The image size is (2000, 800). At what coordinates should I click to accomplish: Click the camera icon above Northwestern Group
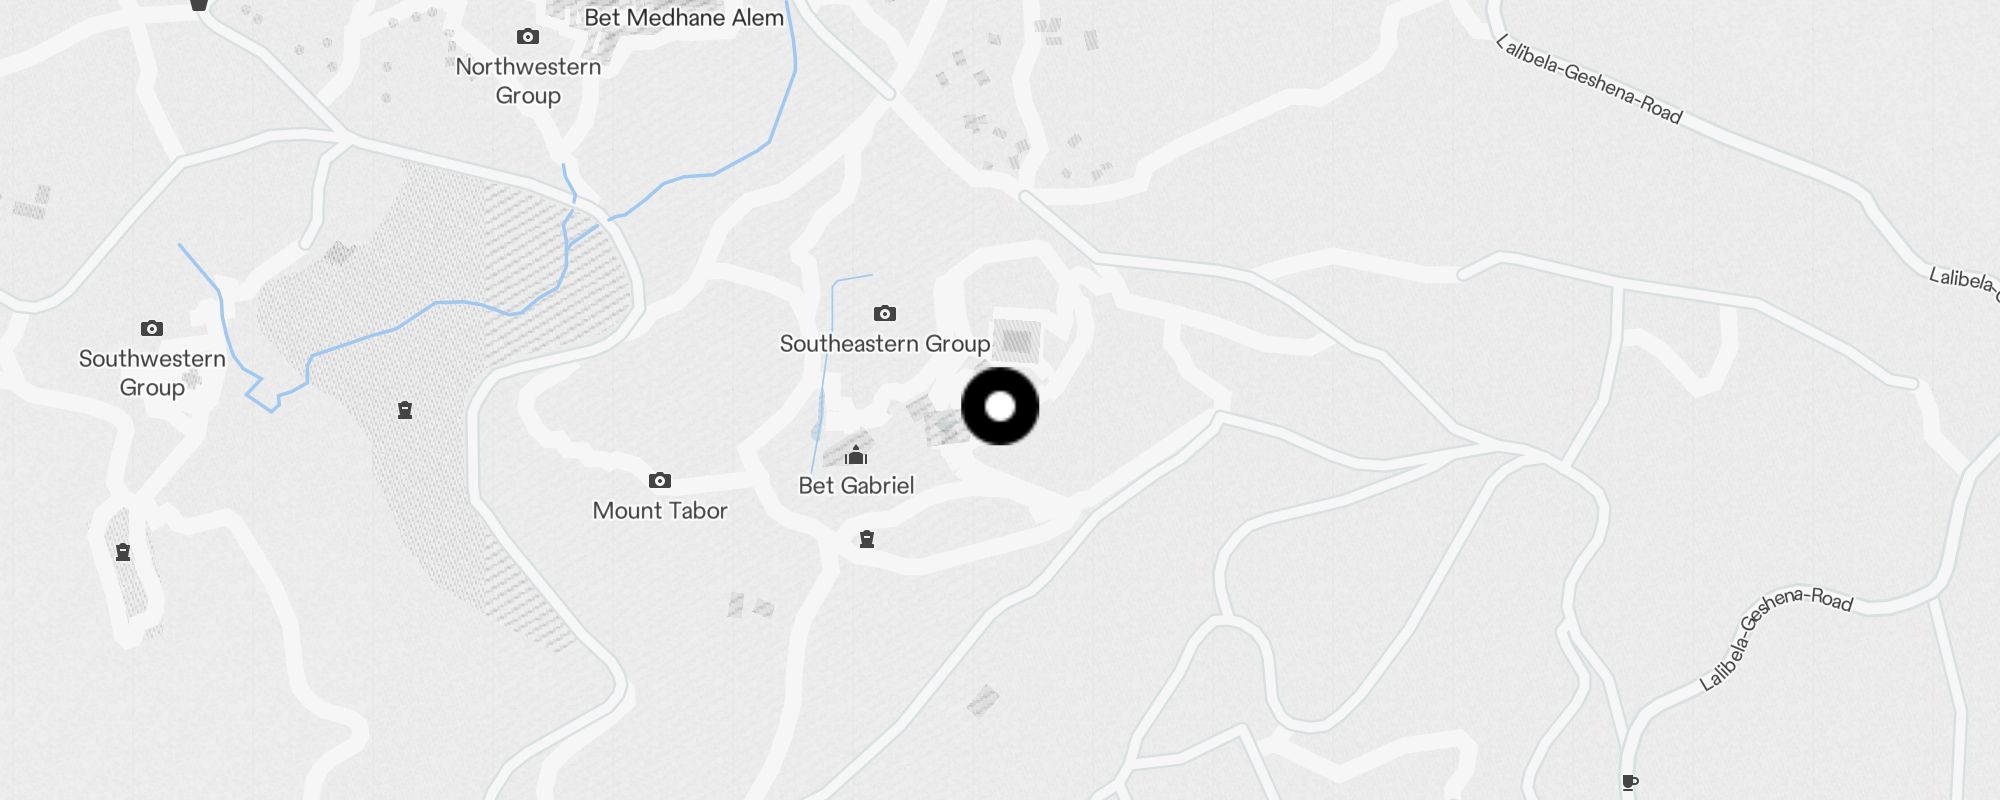pos(528,37)
